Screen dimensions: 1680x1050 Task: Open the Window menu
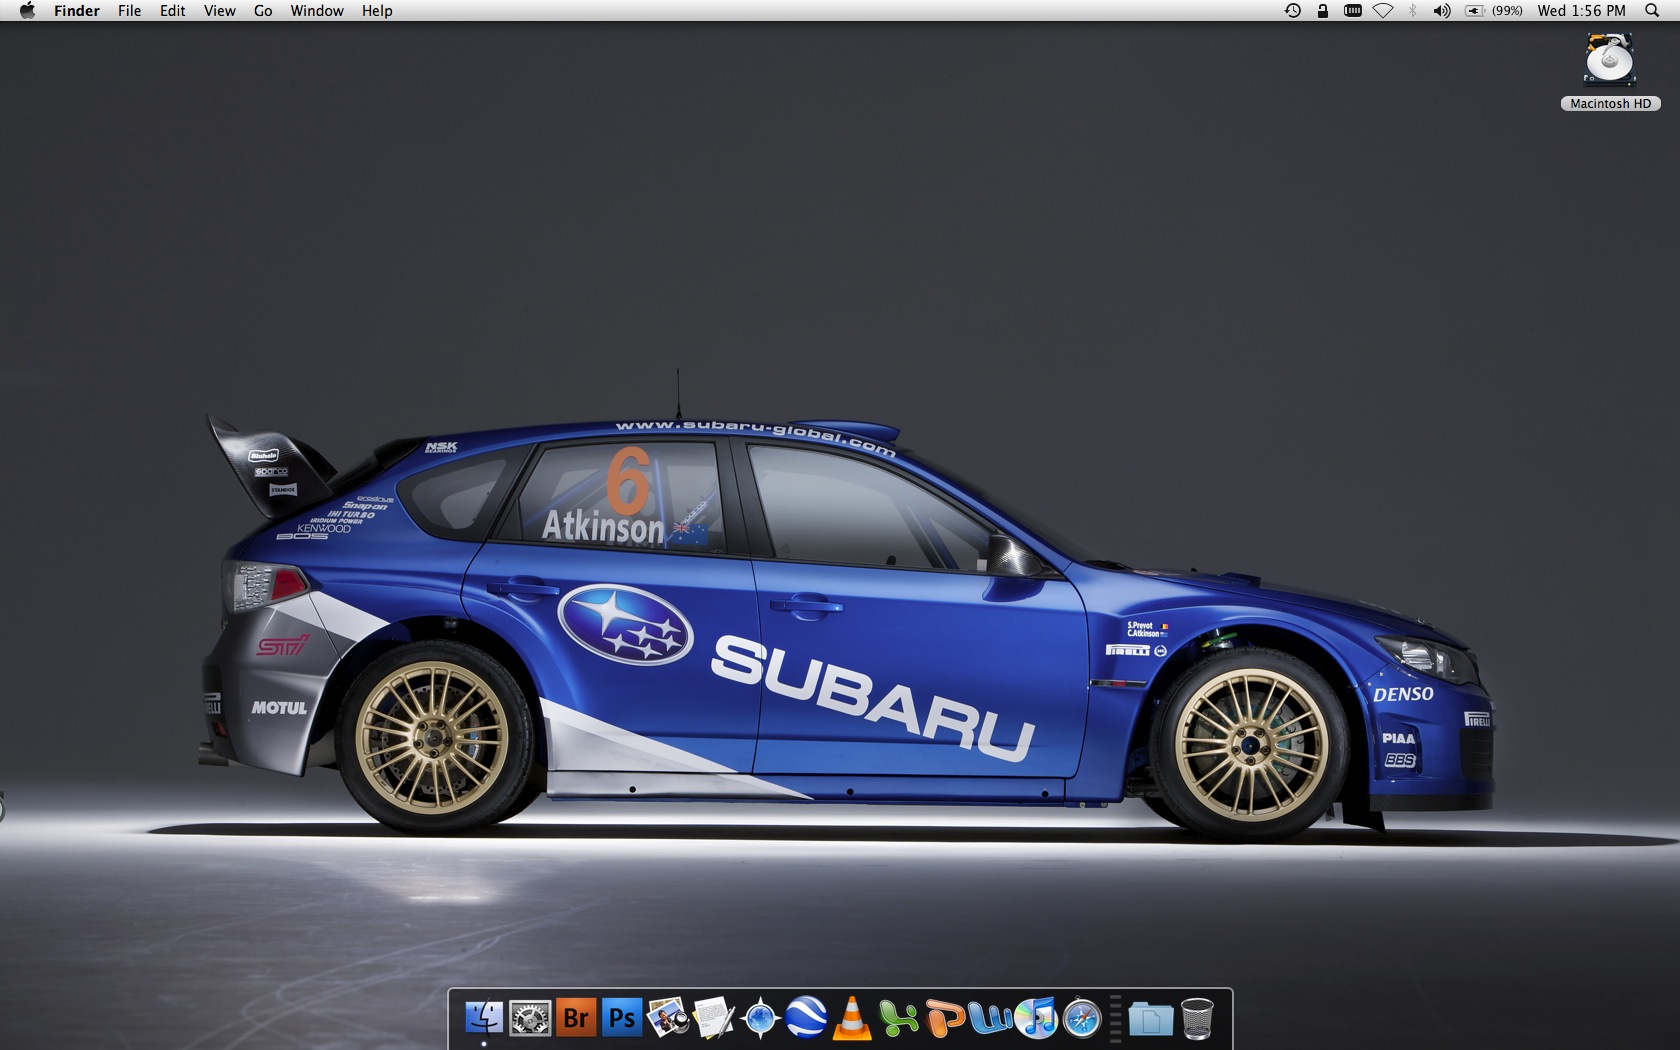click(x=317, y=11)
